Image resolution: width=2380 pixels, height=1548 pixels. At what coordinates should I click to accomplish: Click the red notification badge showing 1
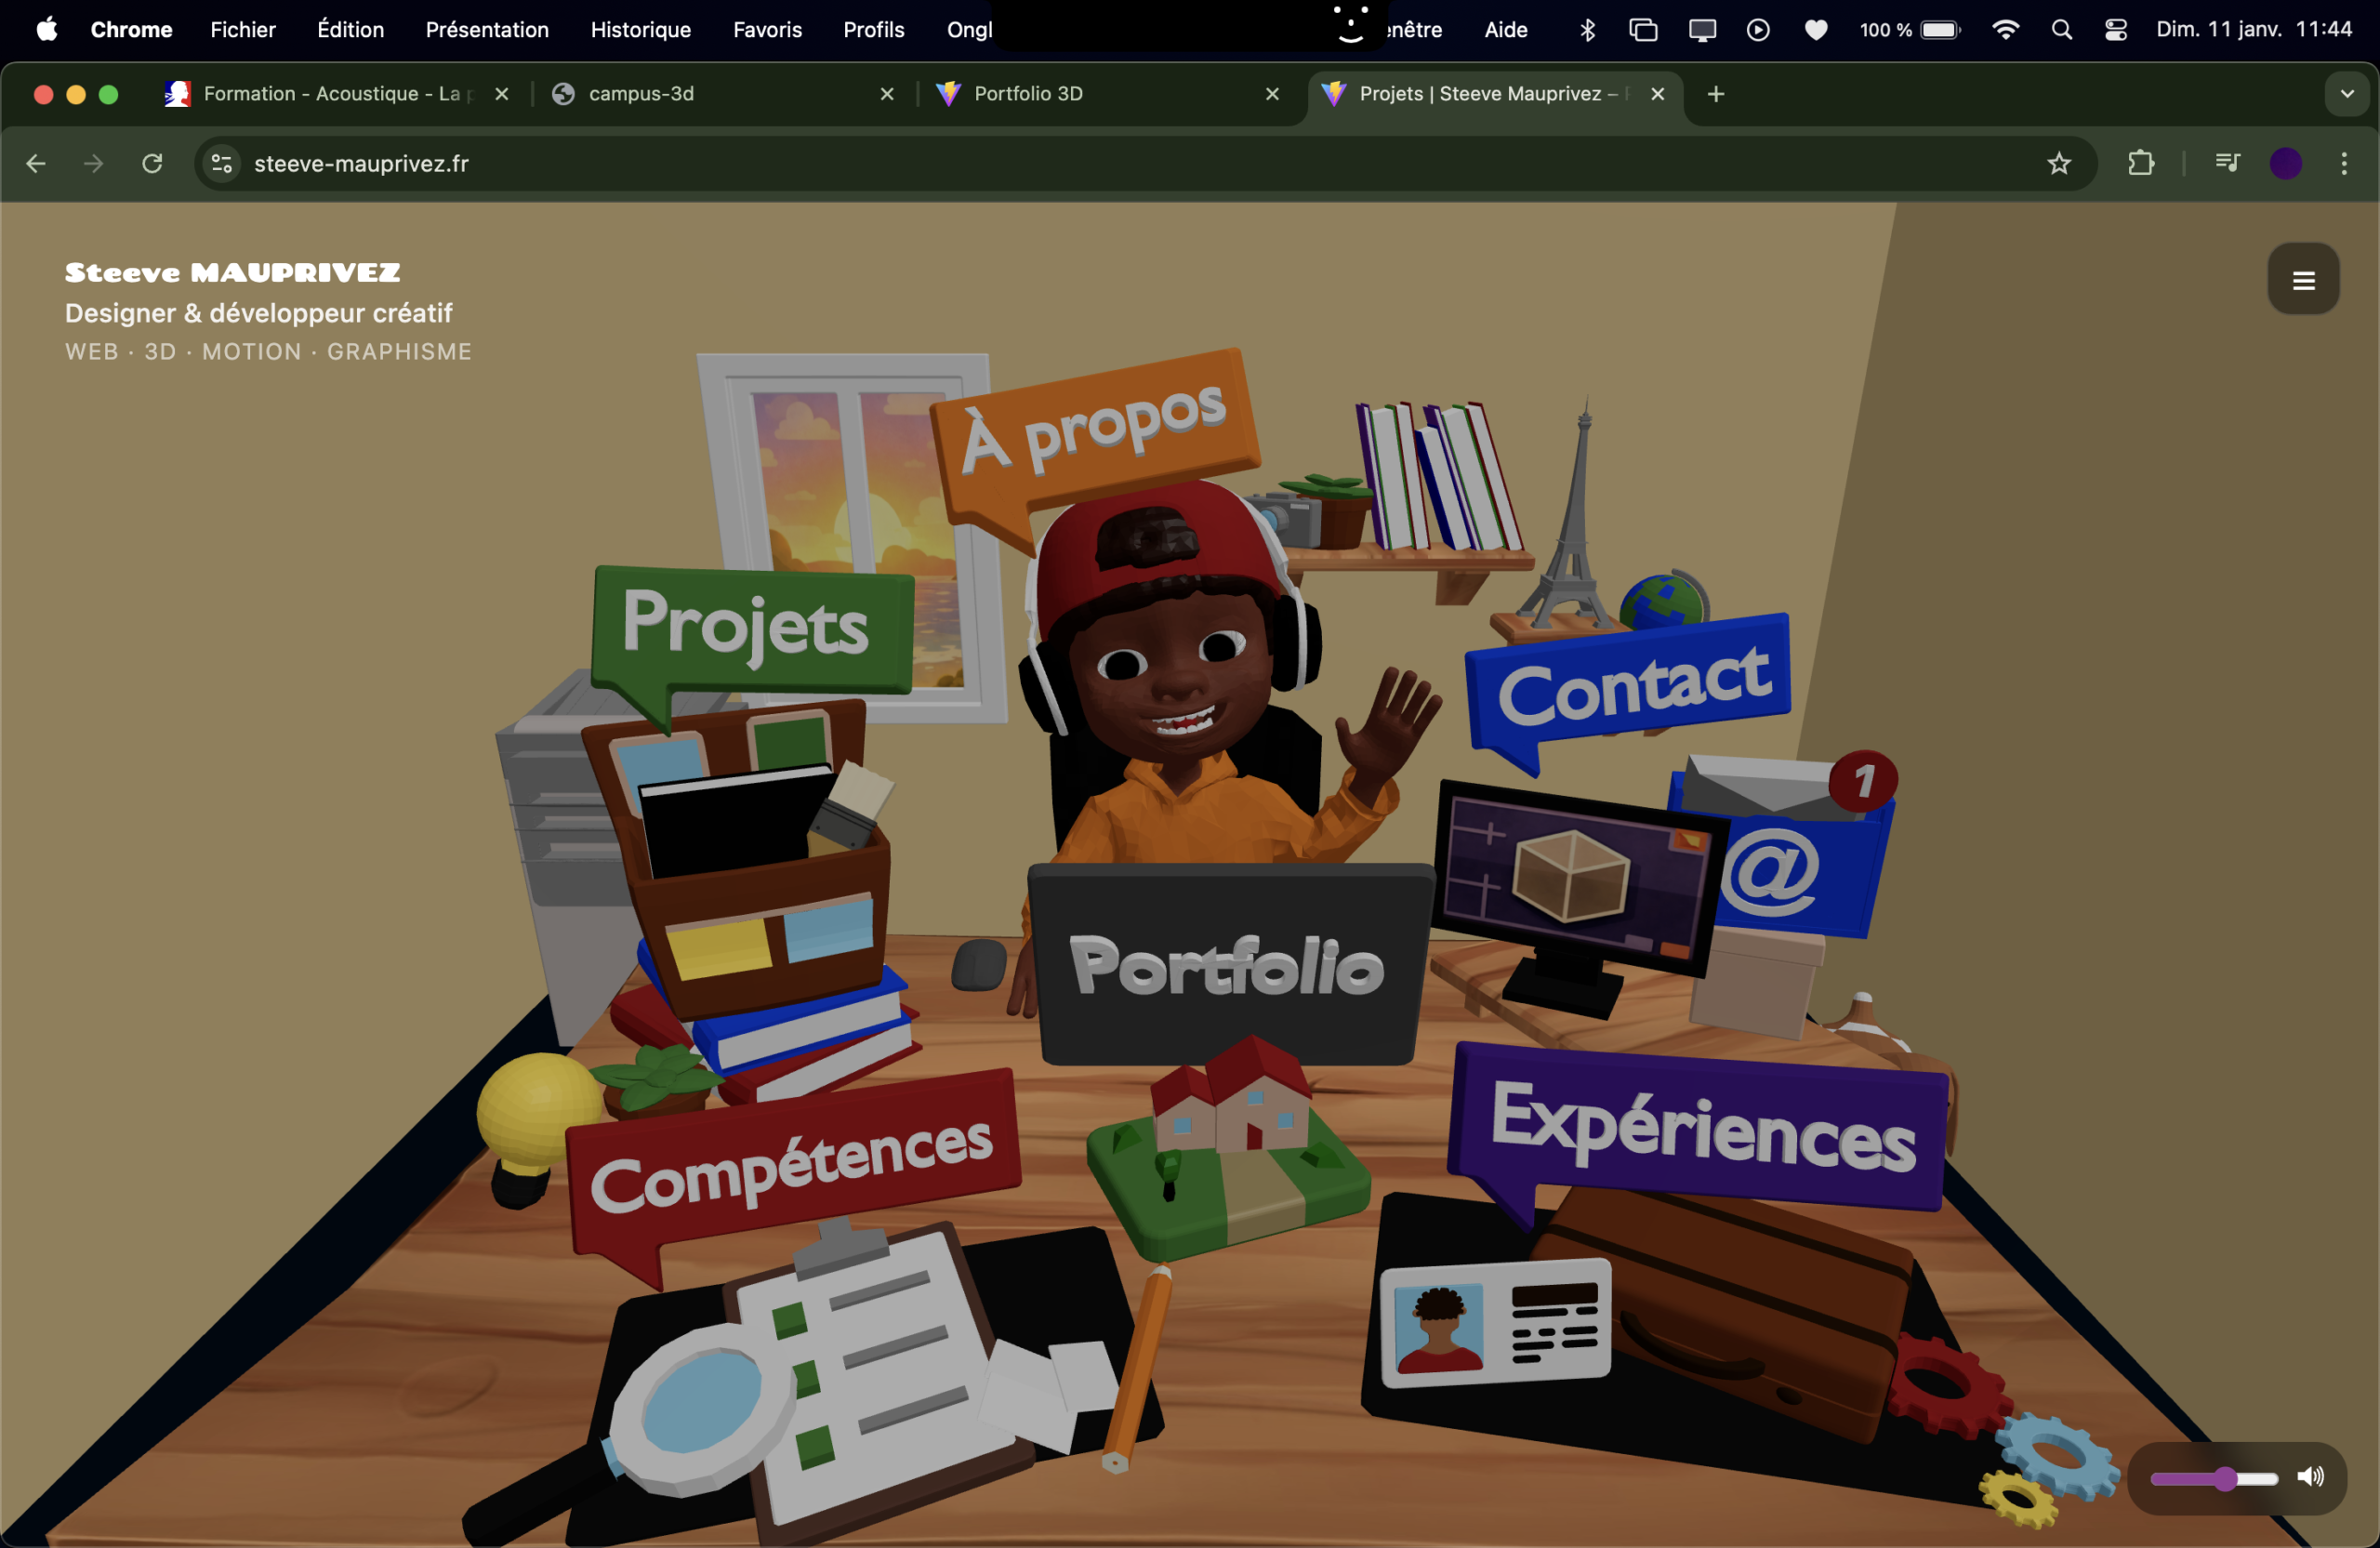tap(1863, 781)
